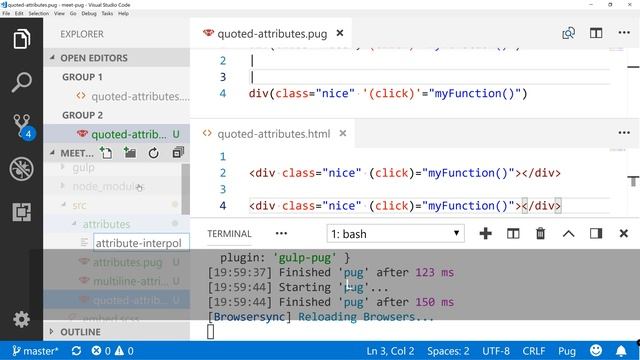Open the View menu
Viewport: 640px width, 360px height.
(x=59, y=13)
